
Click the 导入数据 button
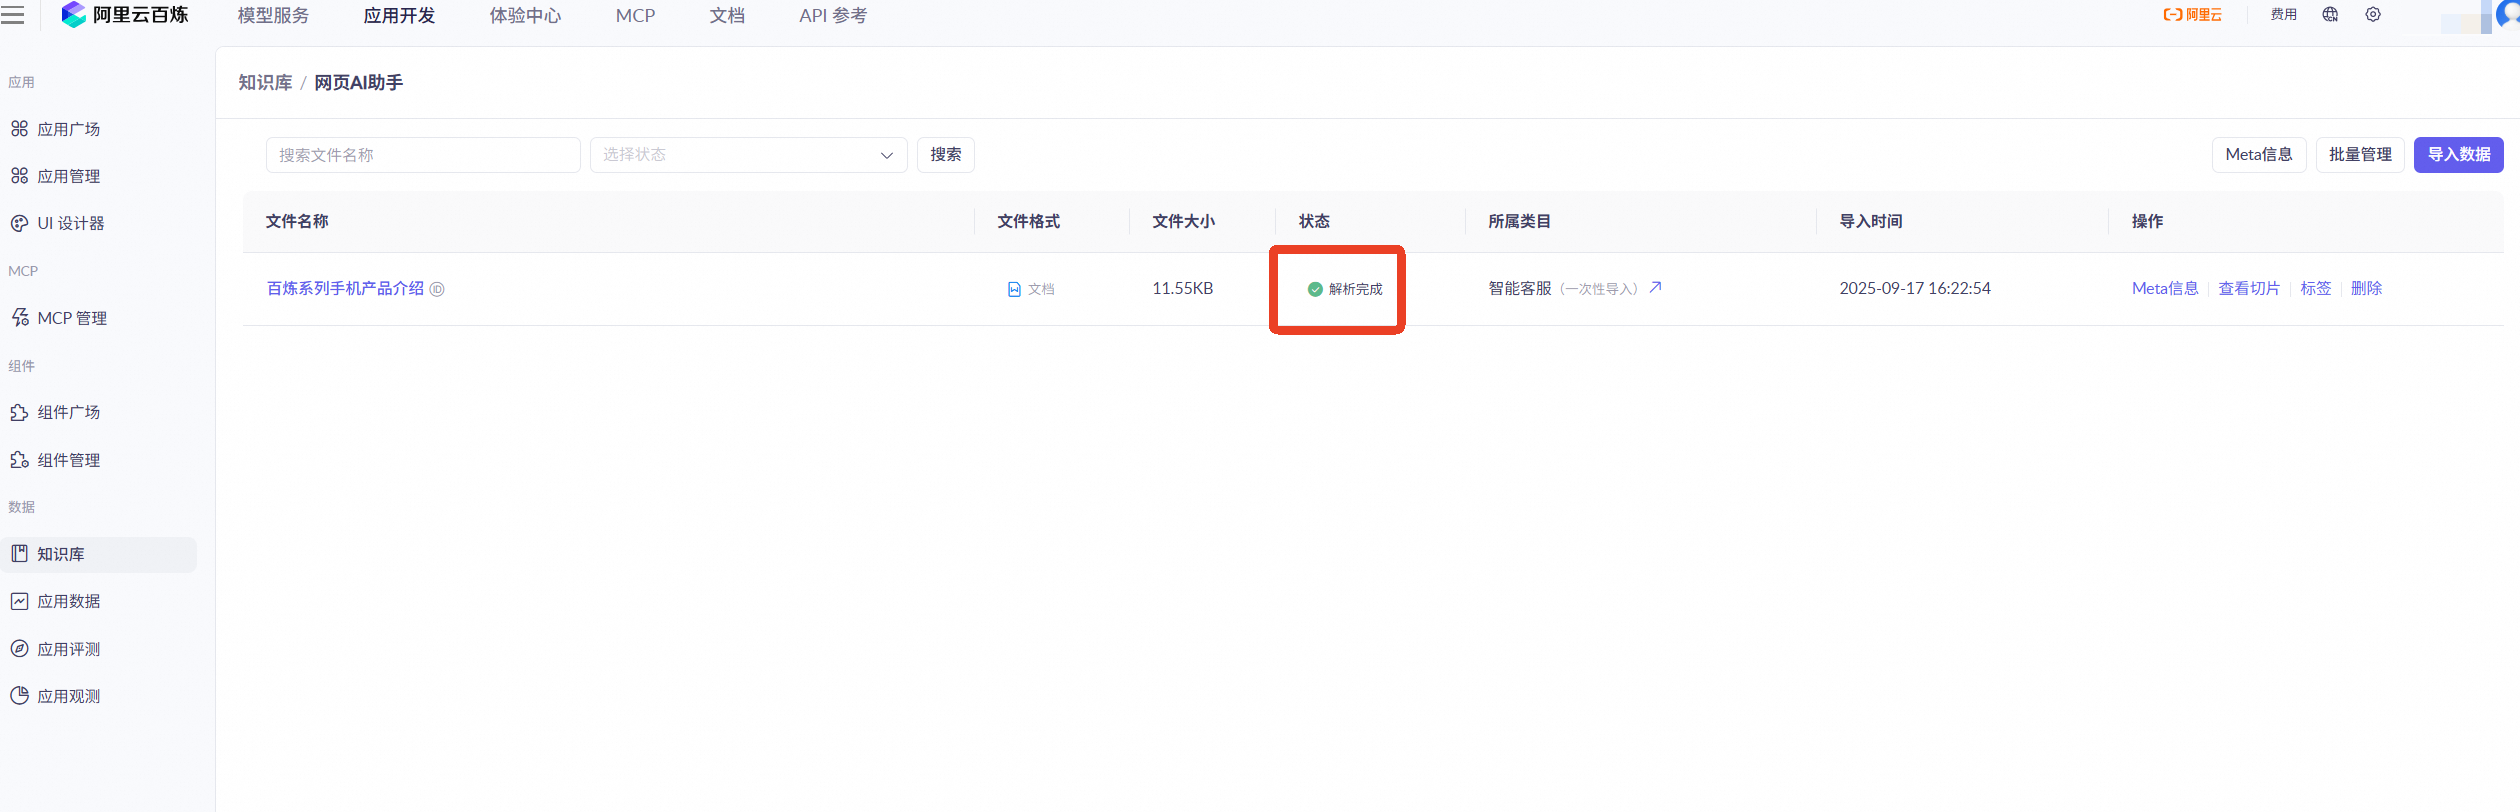point(2458,155)
